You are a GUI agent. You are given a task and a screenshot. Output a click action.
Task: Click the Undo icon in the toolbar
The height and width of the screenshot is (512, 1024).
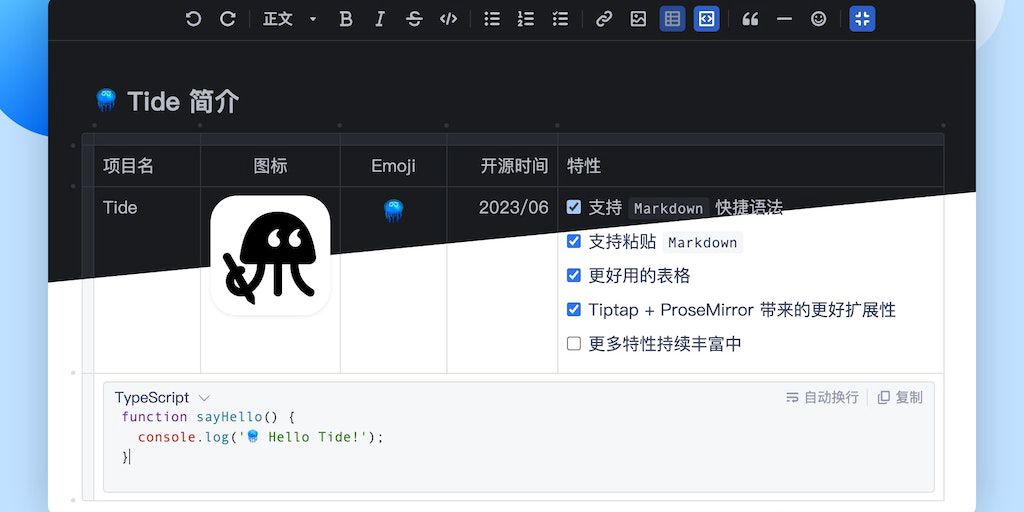click(x=193, y=19)
